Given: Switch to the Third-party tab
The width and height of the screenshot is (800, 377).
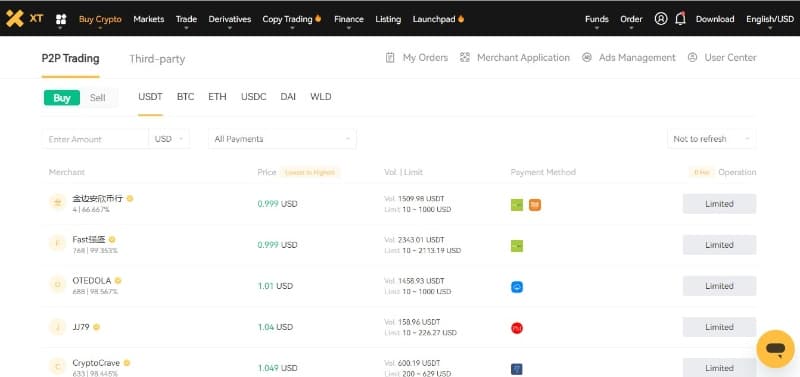Looking at the screenshot, I should [157, 59].
